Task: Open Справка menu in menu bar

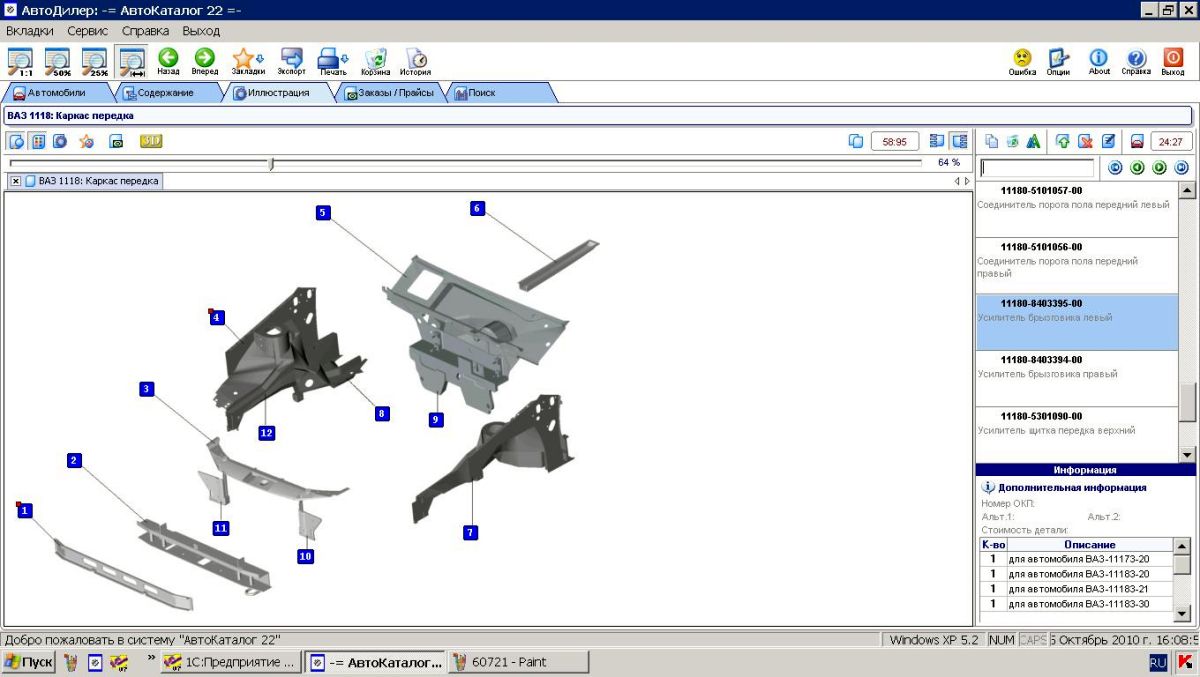Action: 145,31
